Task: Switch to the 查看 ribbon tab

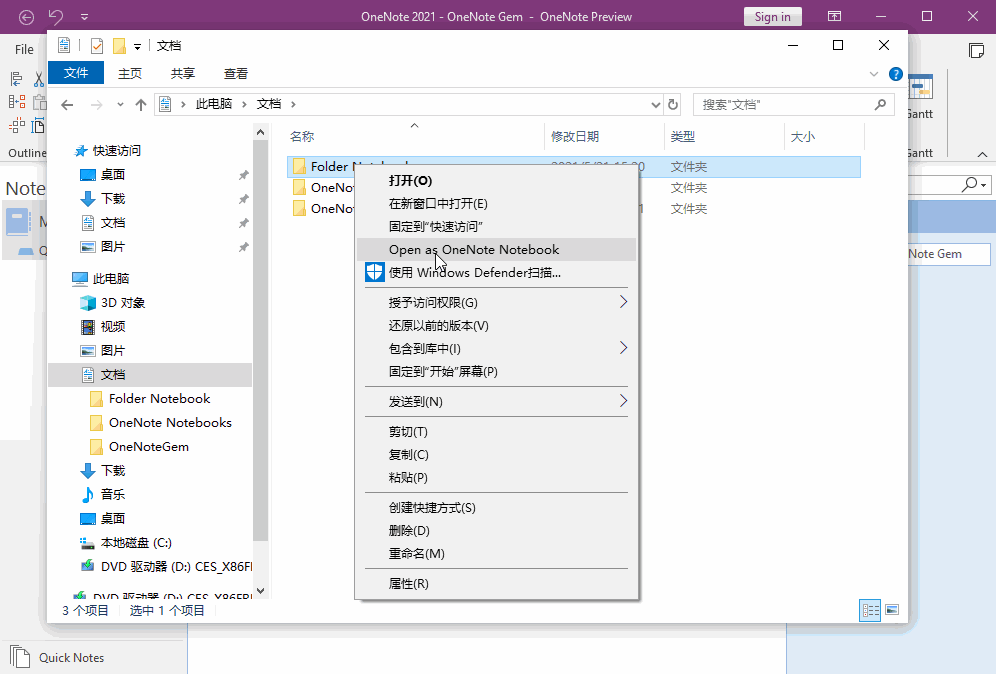Action: [x=236, y=74]
